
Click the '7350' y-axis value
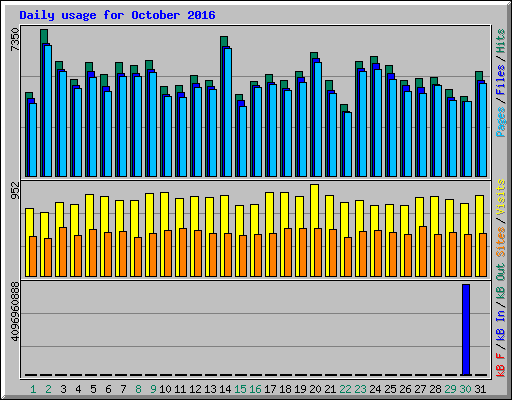pyautogui.click(x=15, y=40)
